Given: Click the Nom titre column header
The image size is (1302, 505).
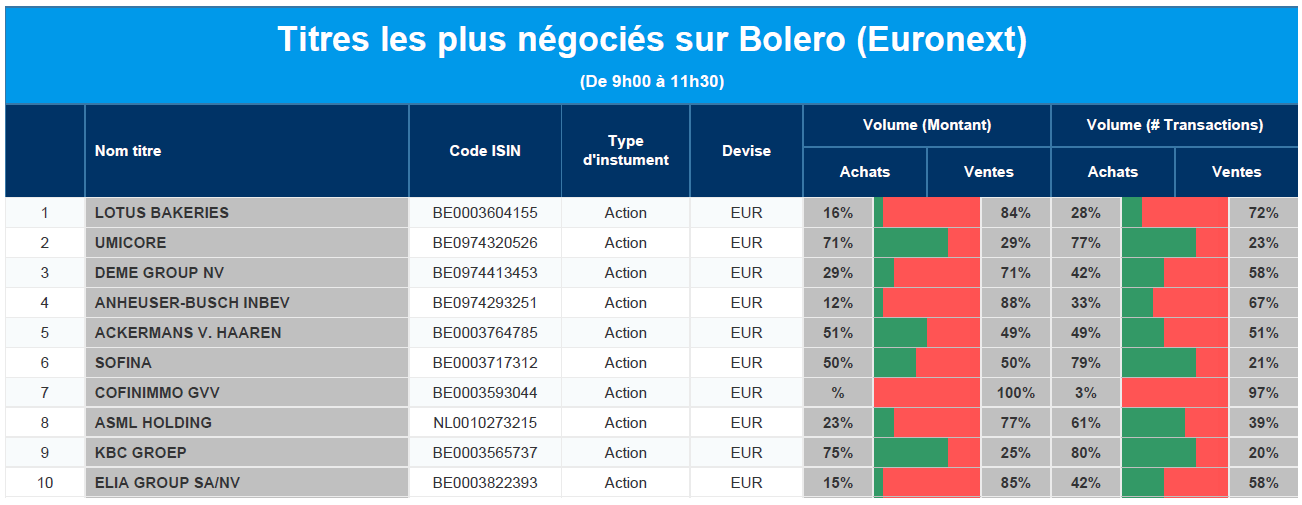Looking at the screenshot, I should coord(128,151).
